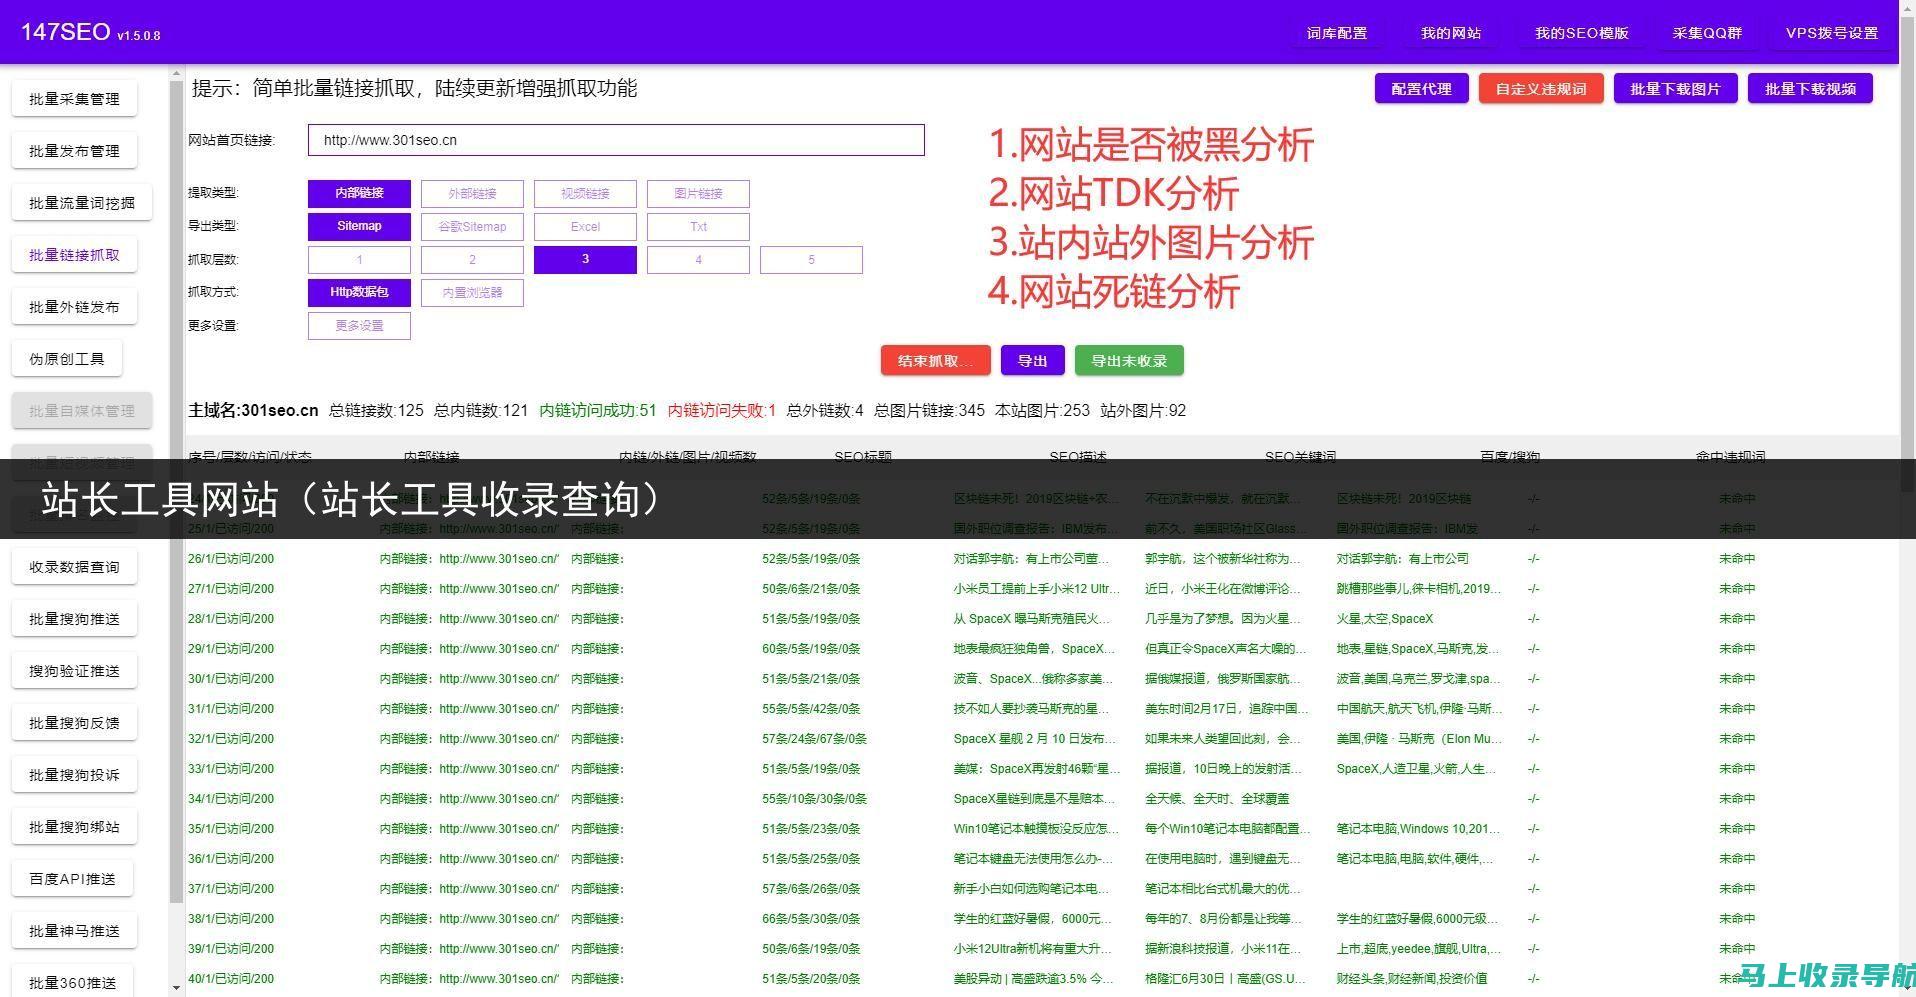Image resolution: width=1916 pixels, height=997 pixels.
Task: Click row 26/1/已访问/200 status cell
Action: tap(231, 559)
